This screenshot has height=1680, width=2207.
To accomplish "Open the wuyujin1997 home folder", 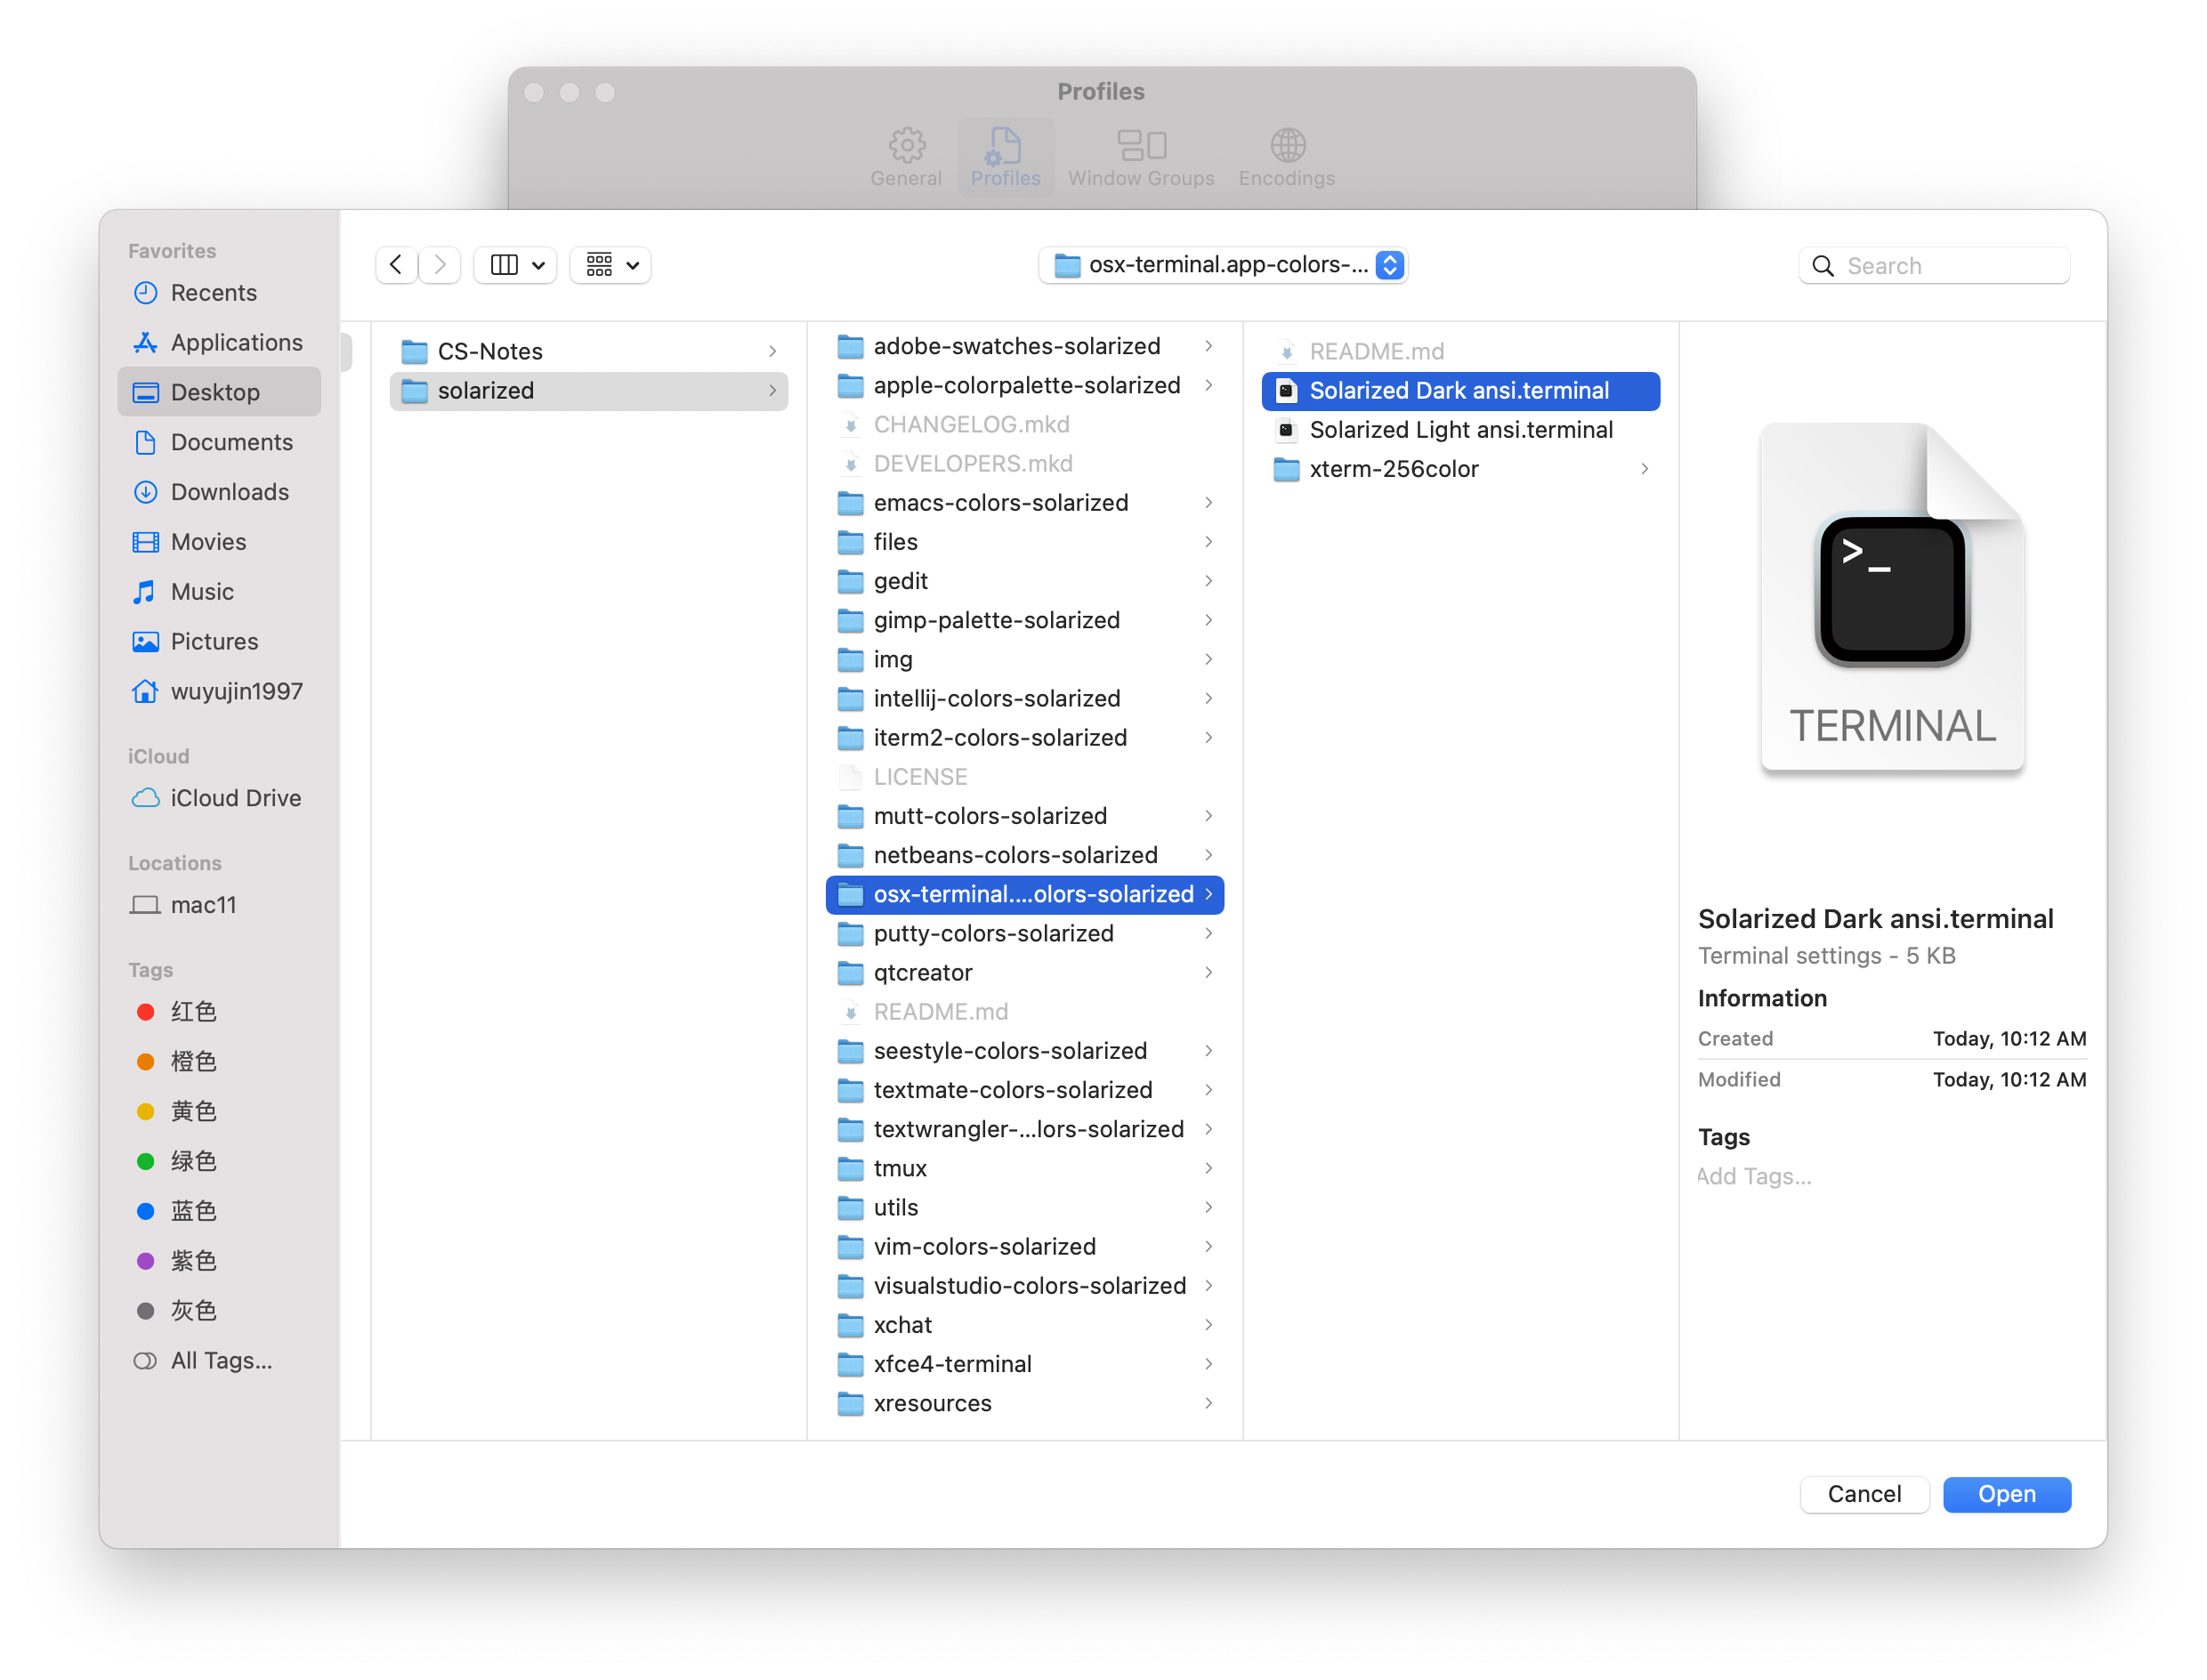I will [236, 691].
